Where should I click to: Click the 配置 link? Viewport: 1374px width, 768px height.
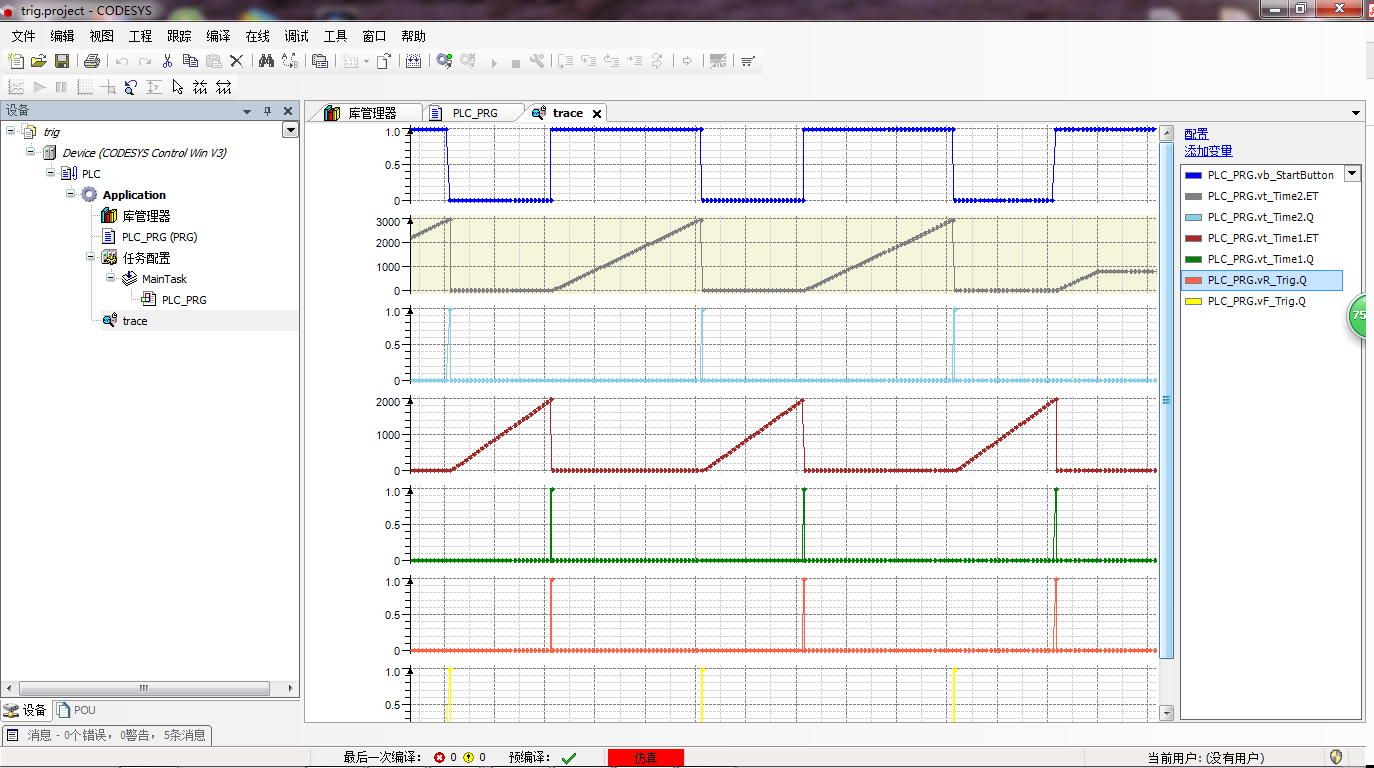coord(1196,134)
